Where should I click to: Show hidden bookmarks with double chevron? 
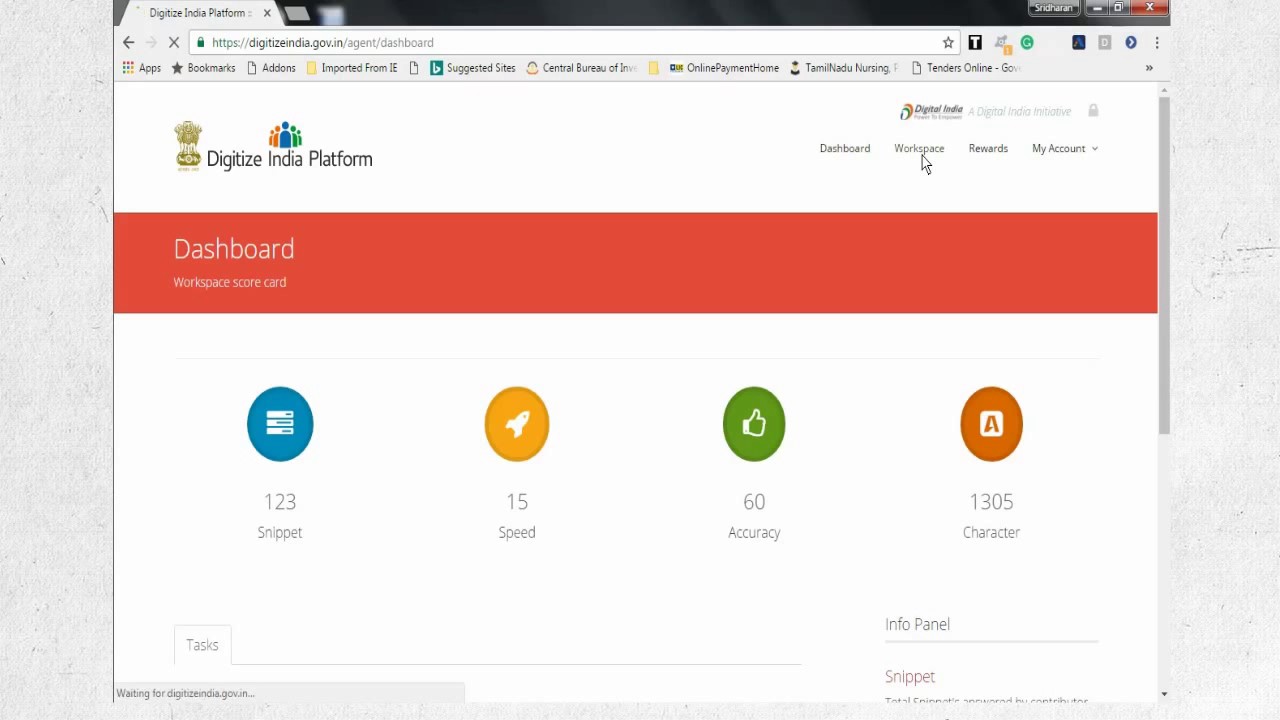1149,68
